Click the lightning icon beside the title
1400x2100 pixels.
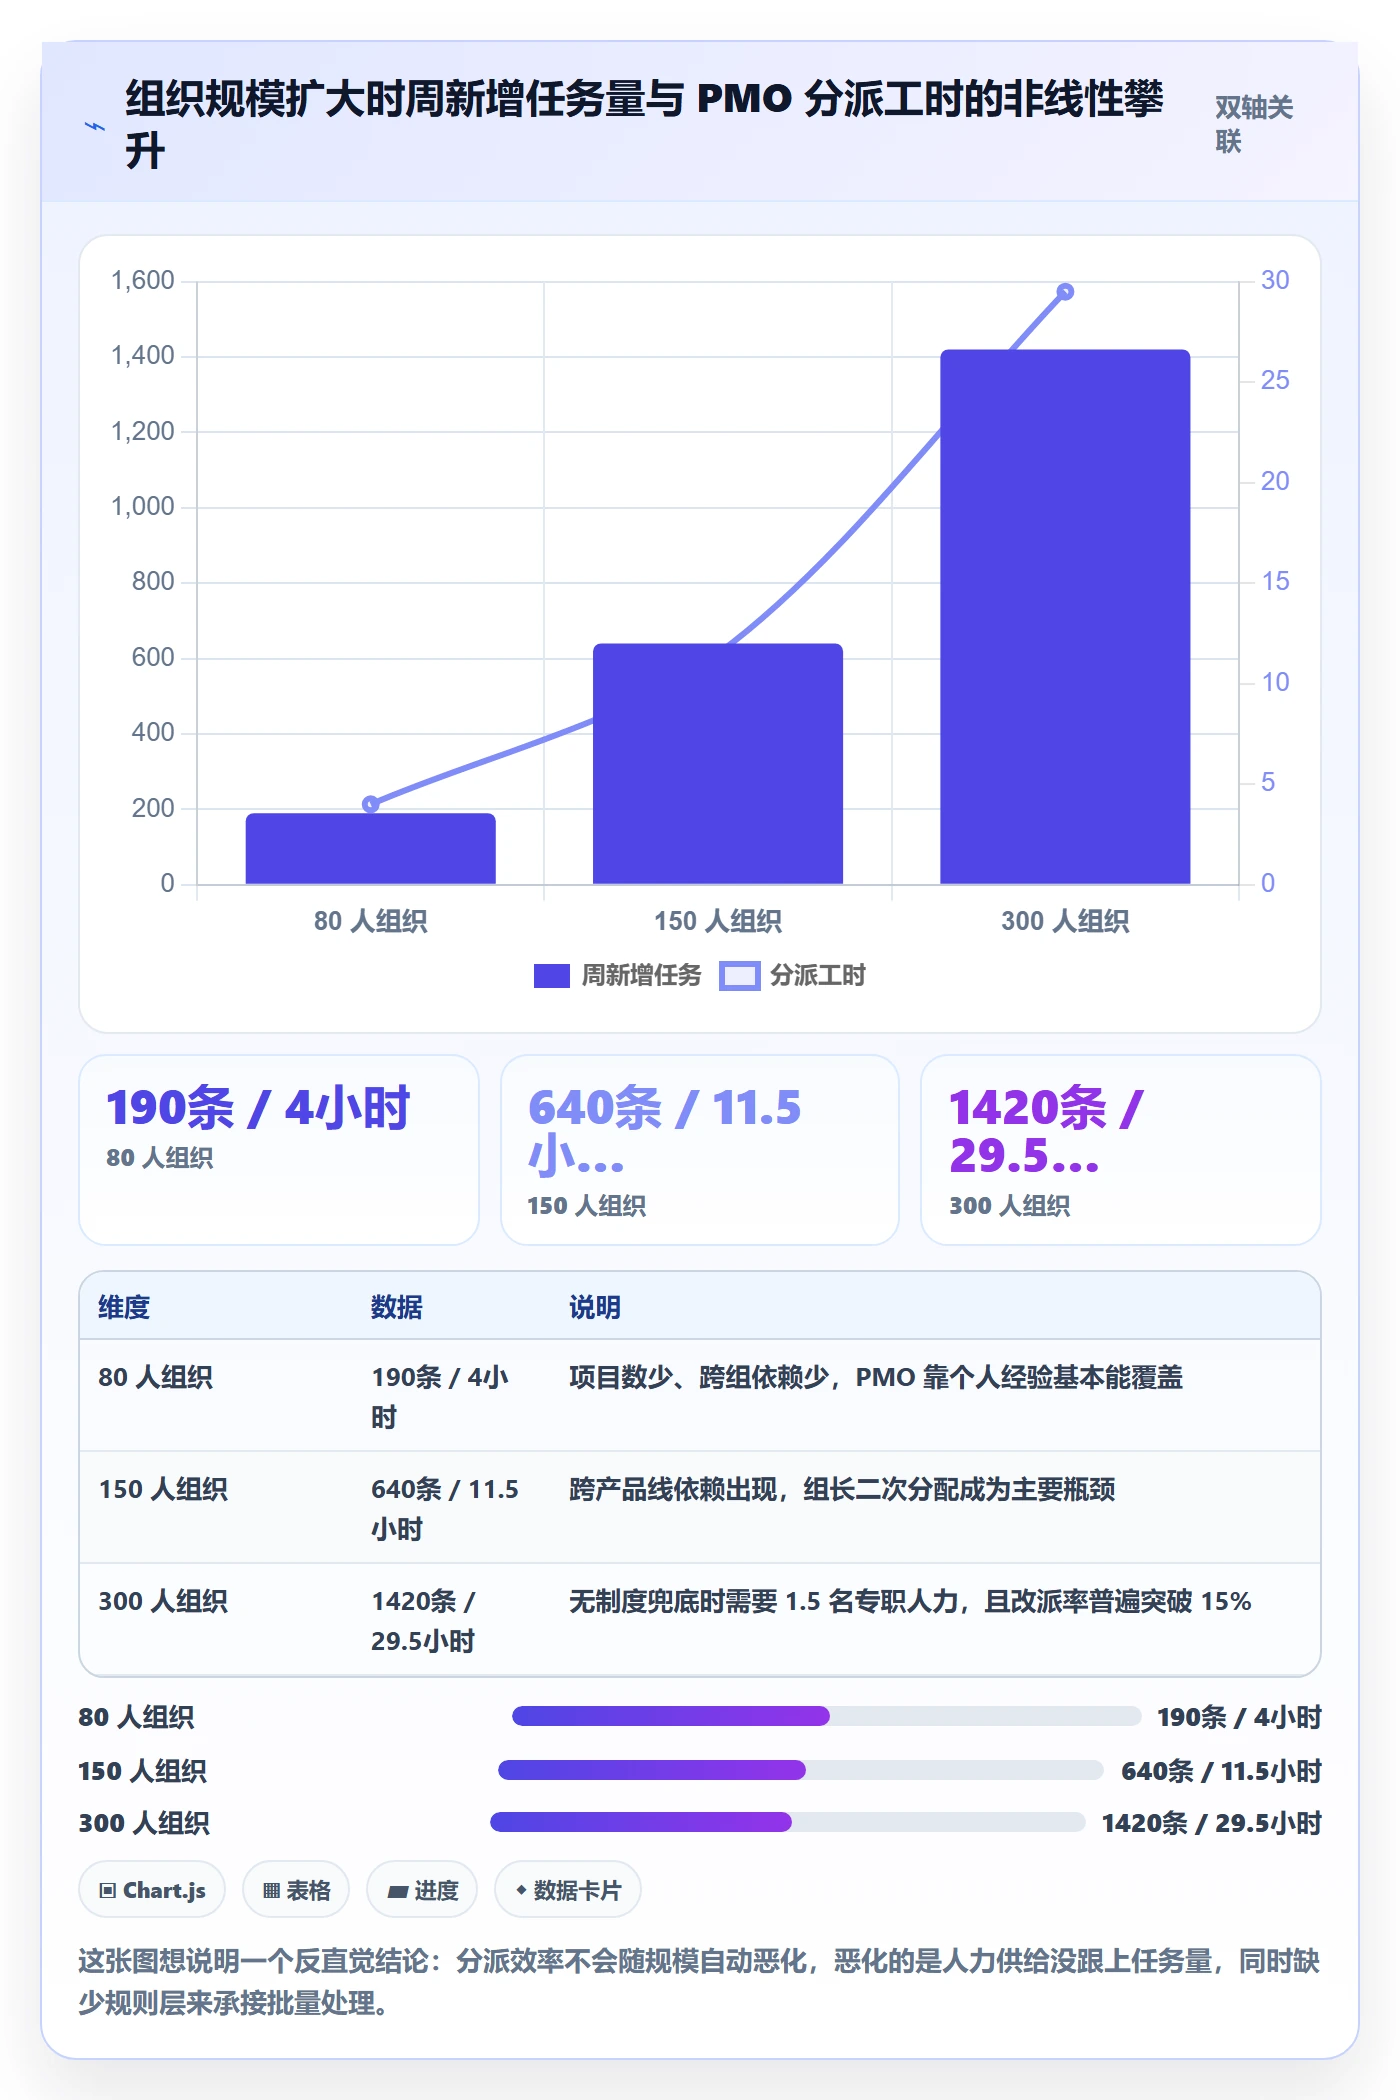(94, 126)
